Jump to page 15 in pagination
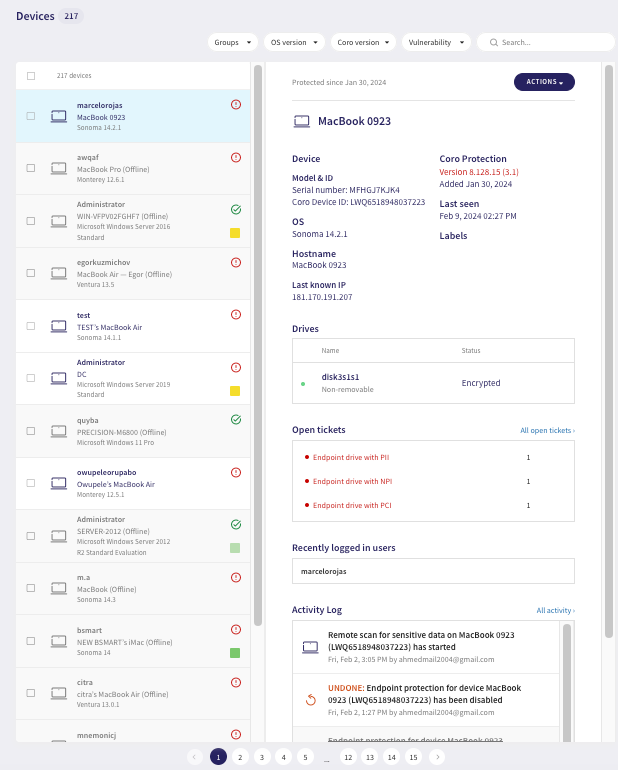Image resolution: width=618 pixels, height=770 pixels. [414, 757]
